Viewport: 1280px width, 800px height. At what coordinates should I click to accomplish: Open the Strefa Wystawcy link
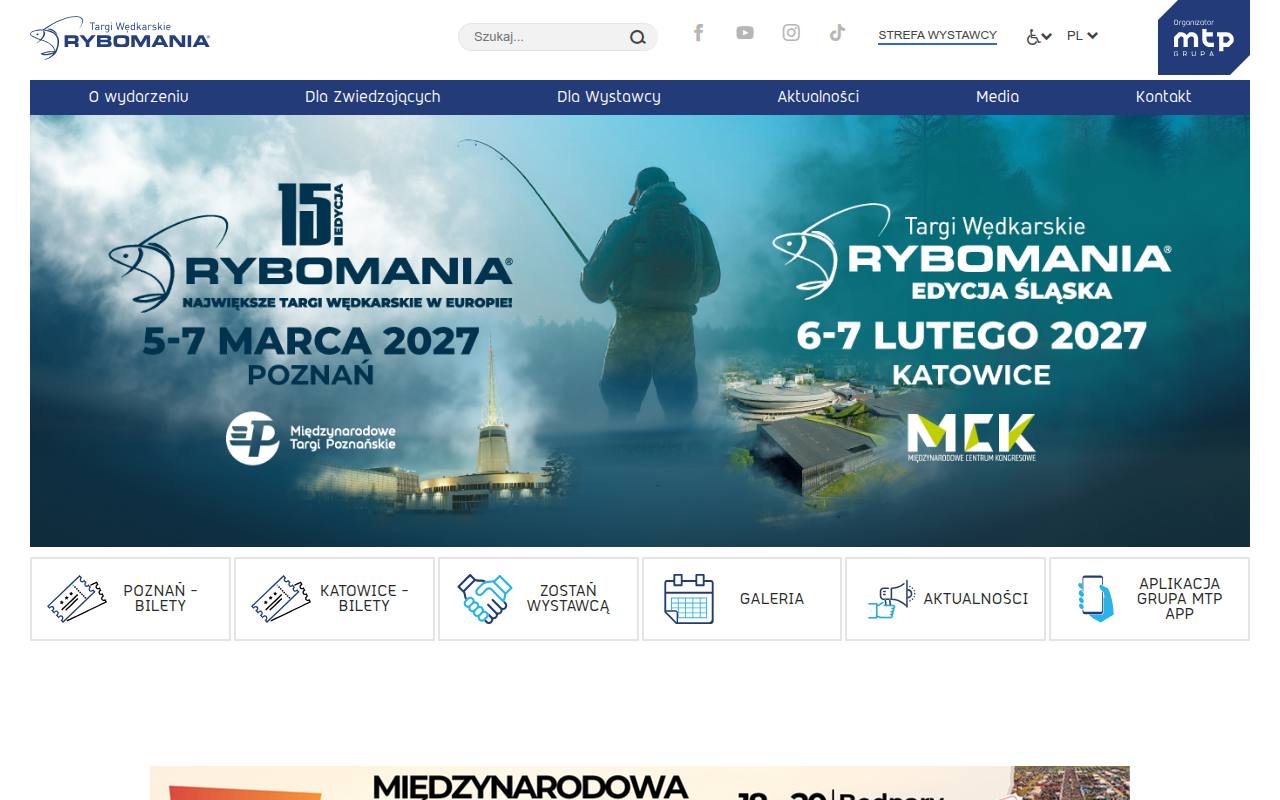(937, 36)
